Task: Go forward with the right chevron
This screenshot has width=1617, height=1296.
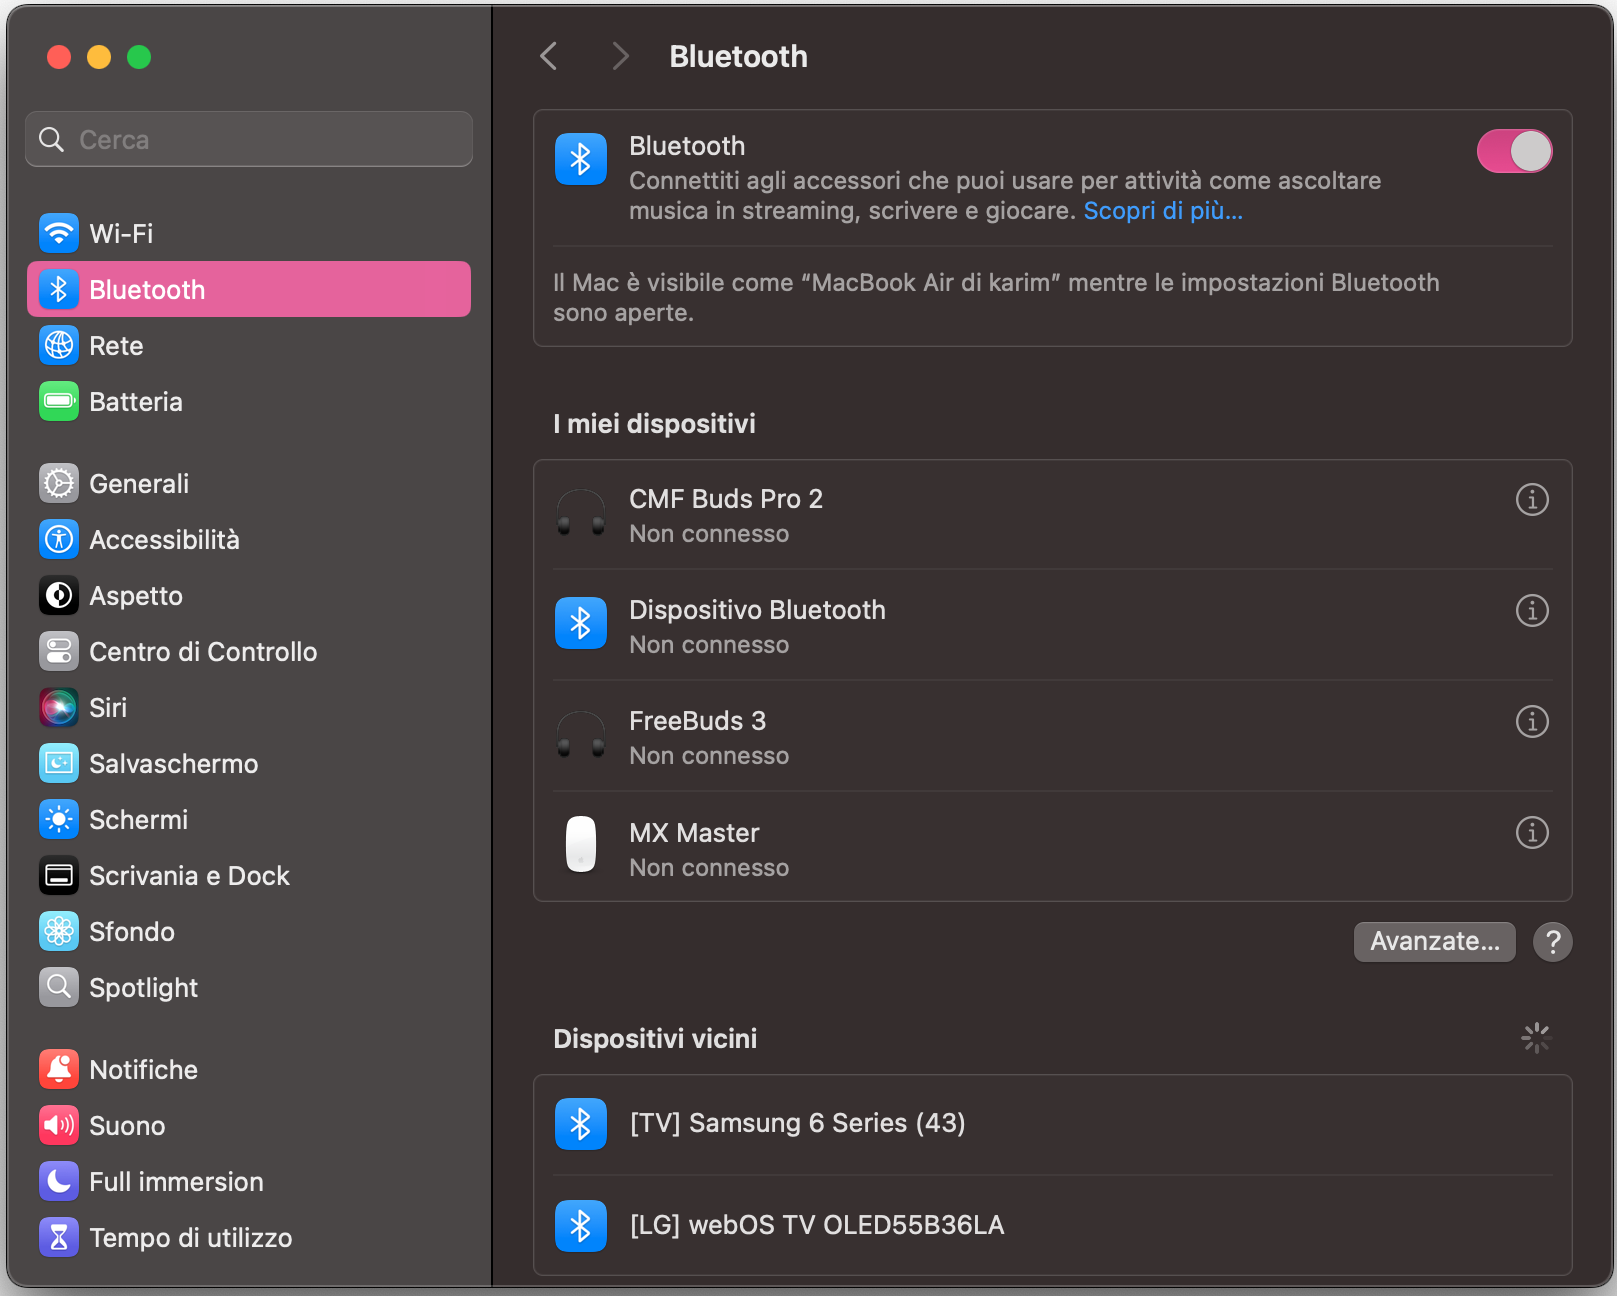Action: coord(620,56)
